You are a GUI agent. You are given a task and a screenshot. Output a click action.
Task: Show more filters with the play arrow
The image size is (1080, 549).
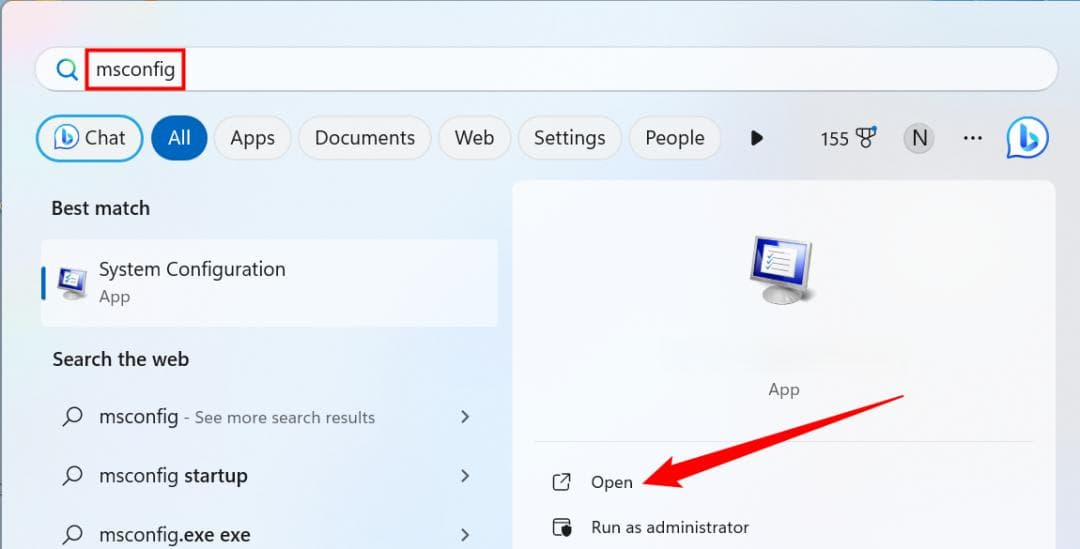757,138
